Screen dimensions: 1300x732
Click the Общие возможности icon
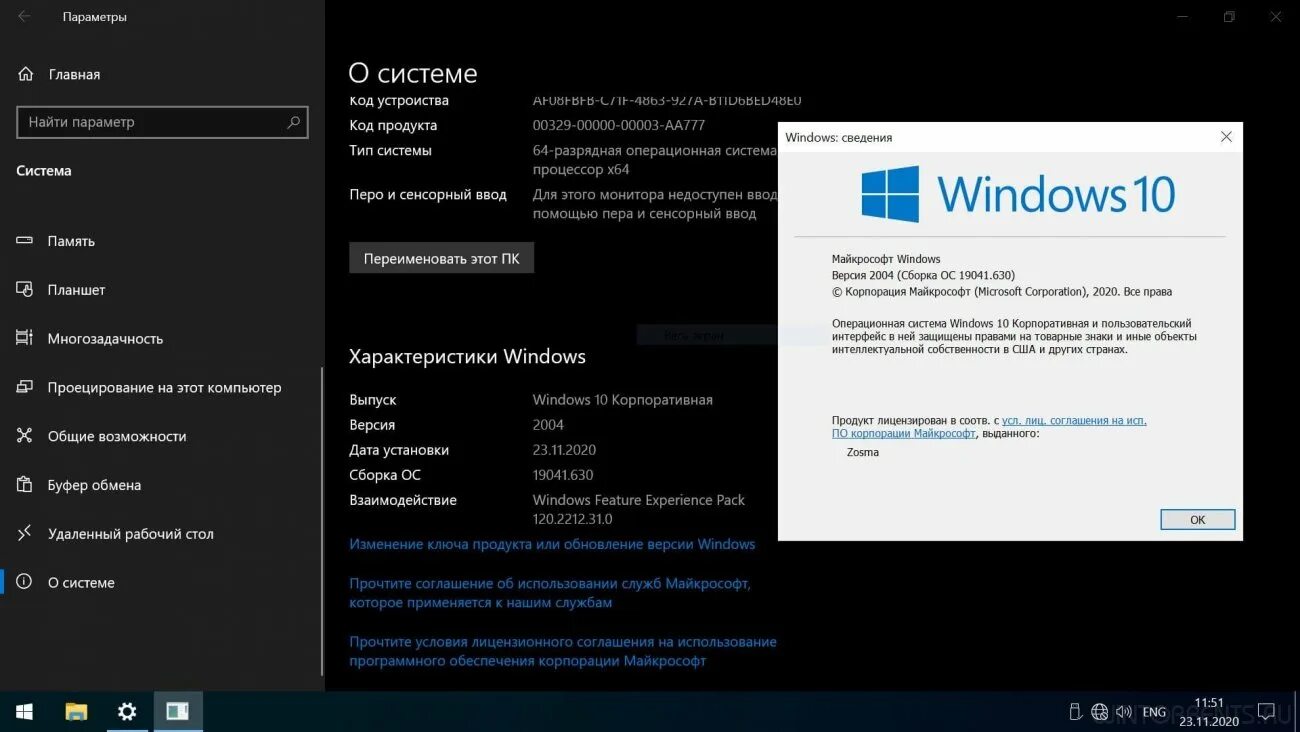25,436
